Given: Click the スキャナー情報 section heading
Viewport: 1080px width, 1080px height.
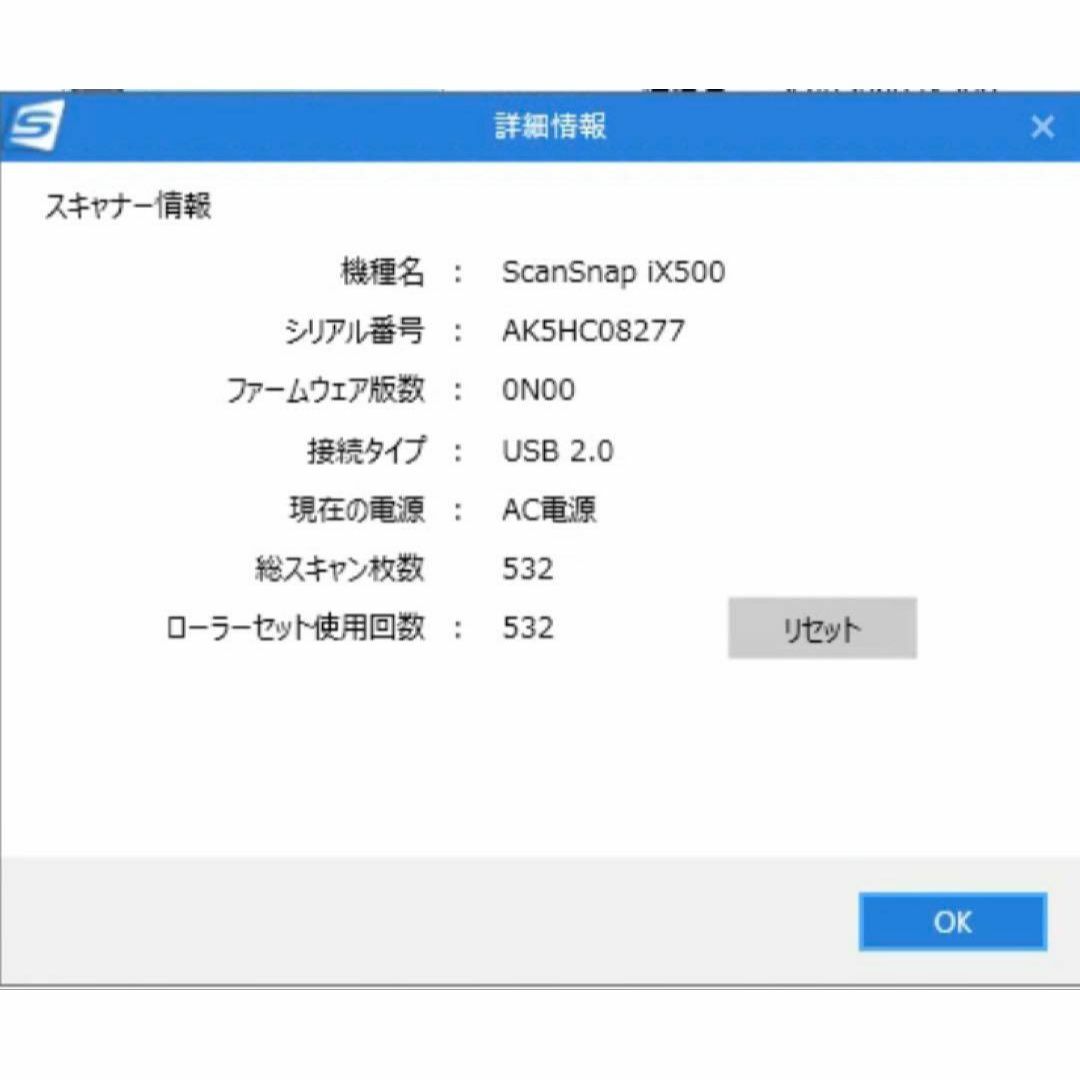Looking at the screenshot, I should [x=128, y=205].
